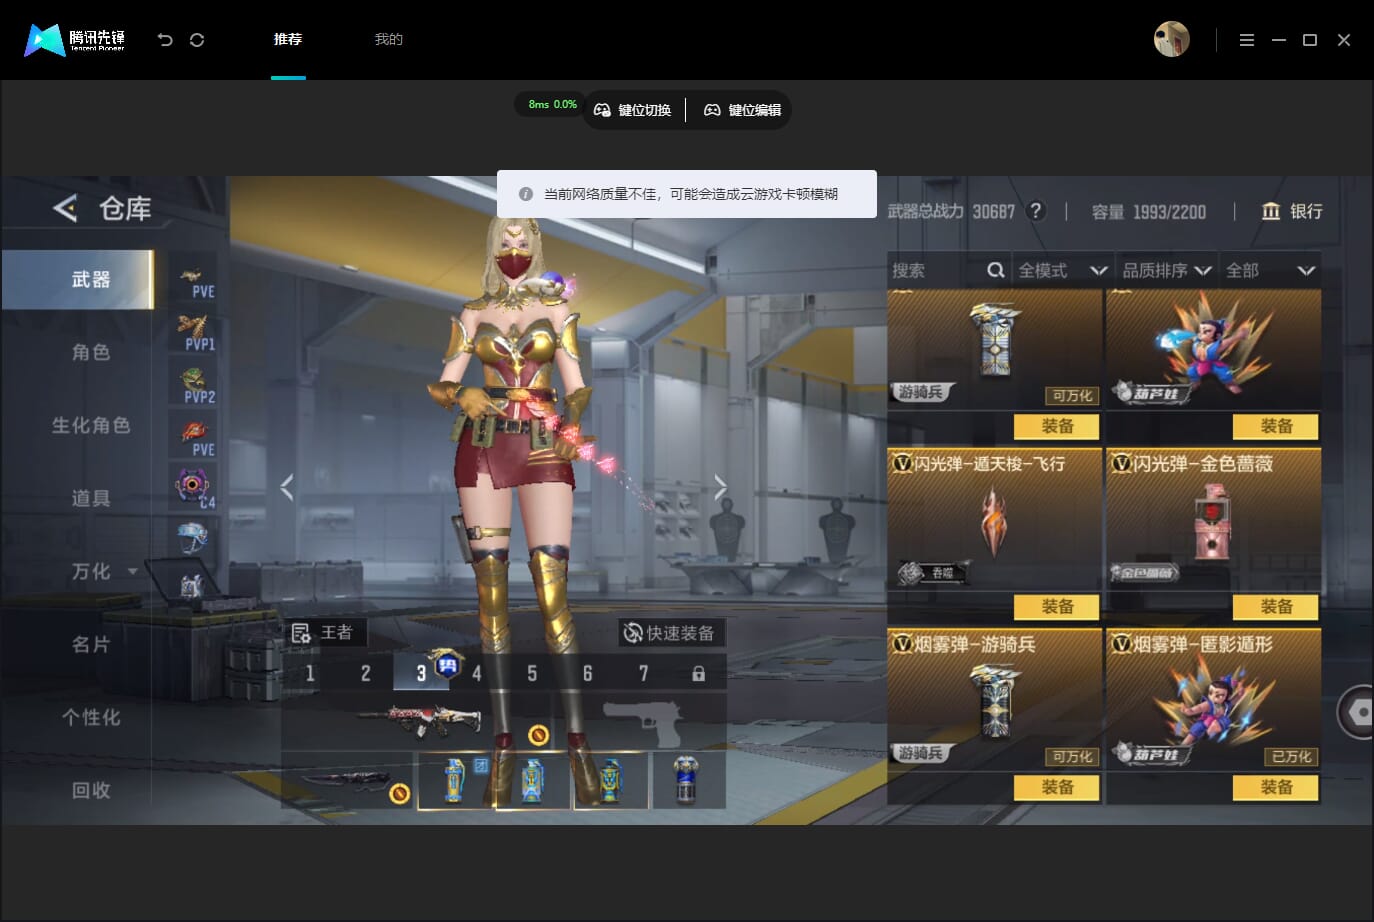
Task: Equip the 闪光弹-遁天梭-飞行 item
Action: pos(1057,607)
